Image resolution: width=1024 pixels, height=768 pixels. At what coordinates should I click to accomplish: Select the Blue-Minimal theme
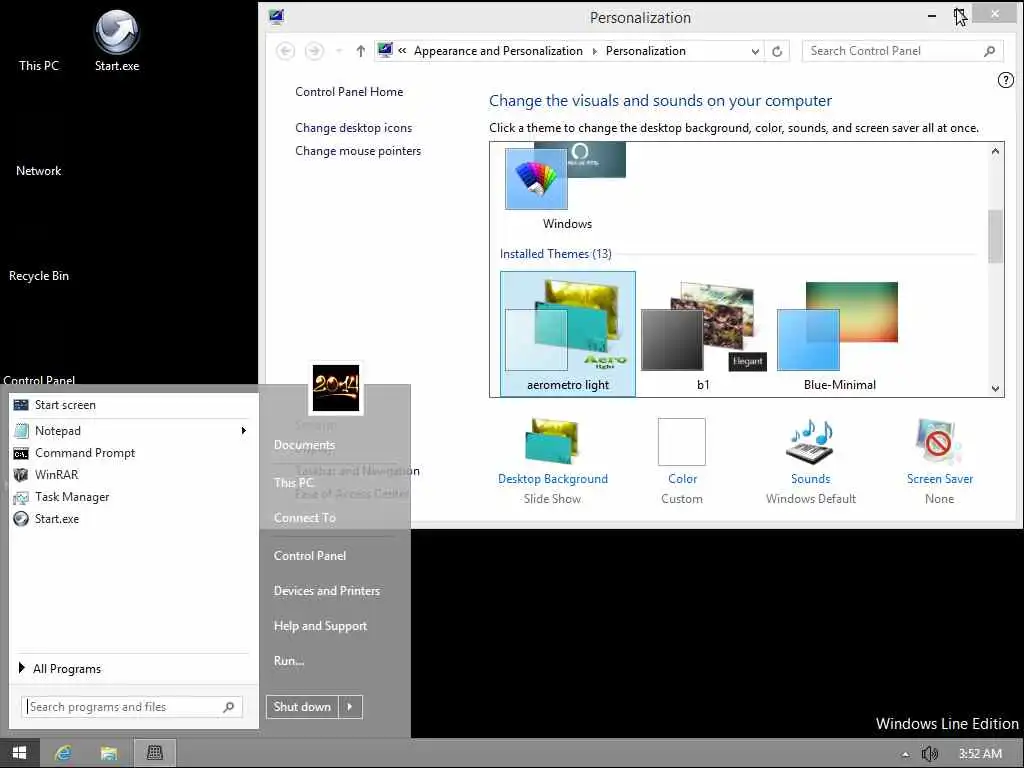click(839, 334)
